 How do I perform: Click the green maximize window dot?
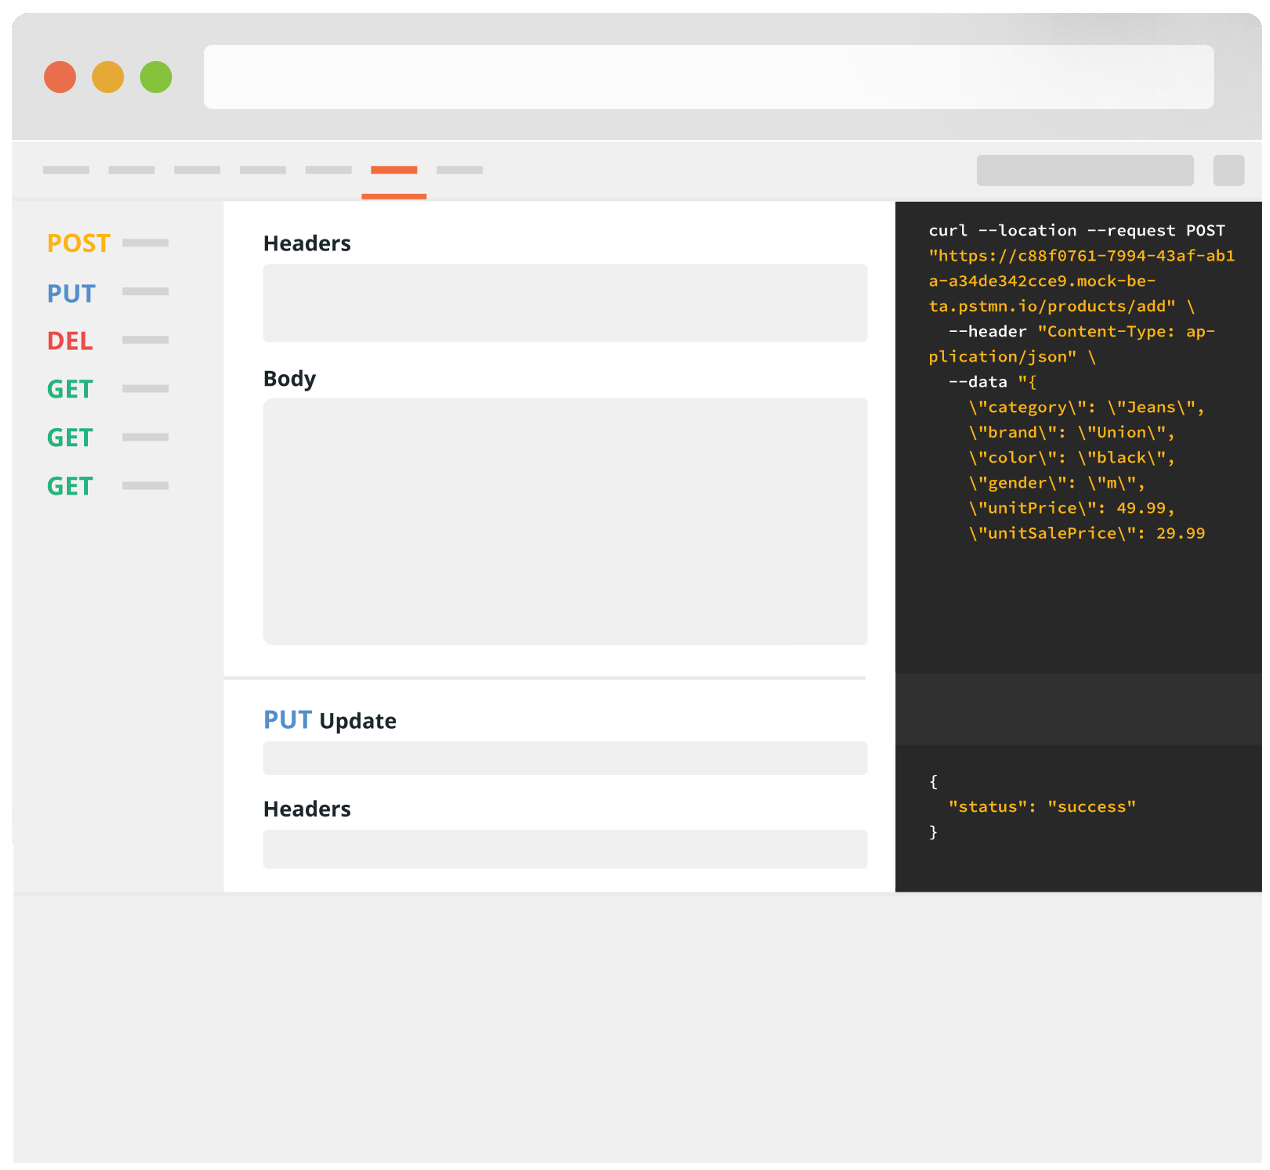tap(156, 77)
